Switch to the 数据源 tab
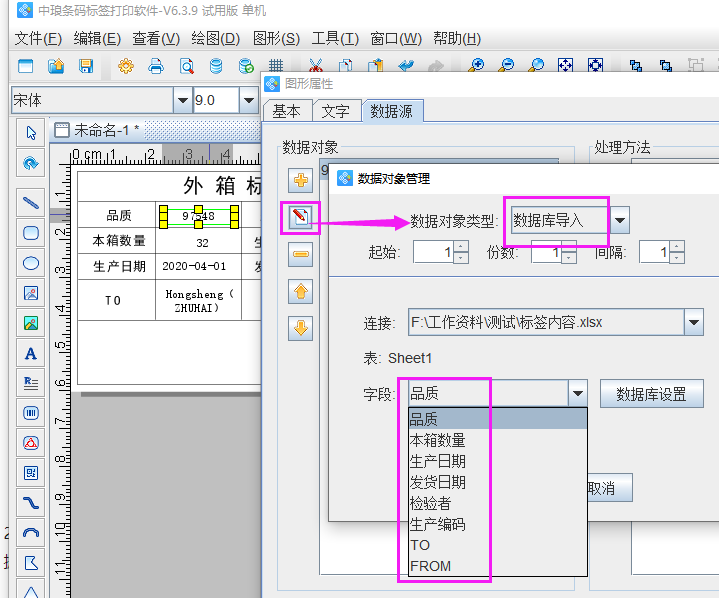Viewport: 719px width, 598px height. point(392,111)
